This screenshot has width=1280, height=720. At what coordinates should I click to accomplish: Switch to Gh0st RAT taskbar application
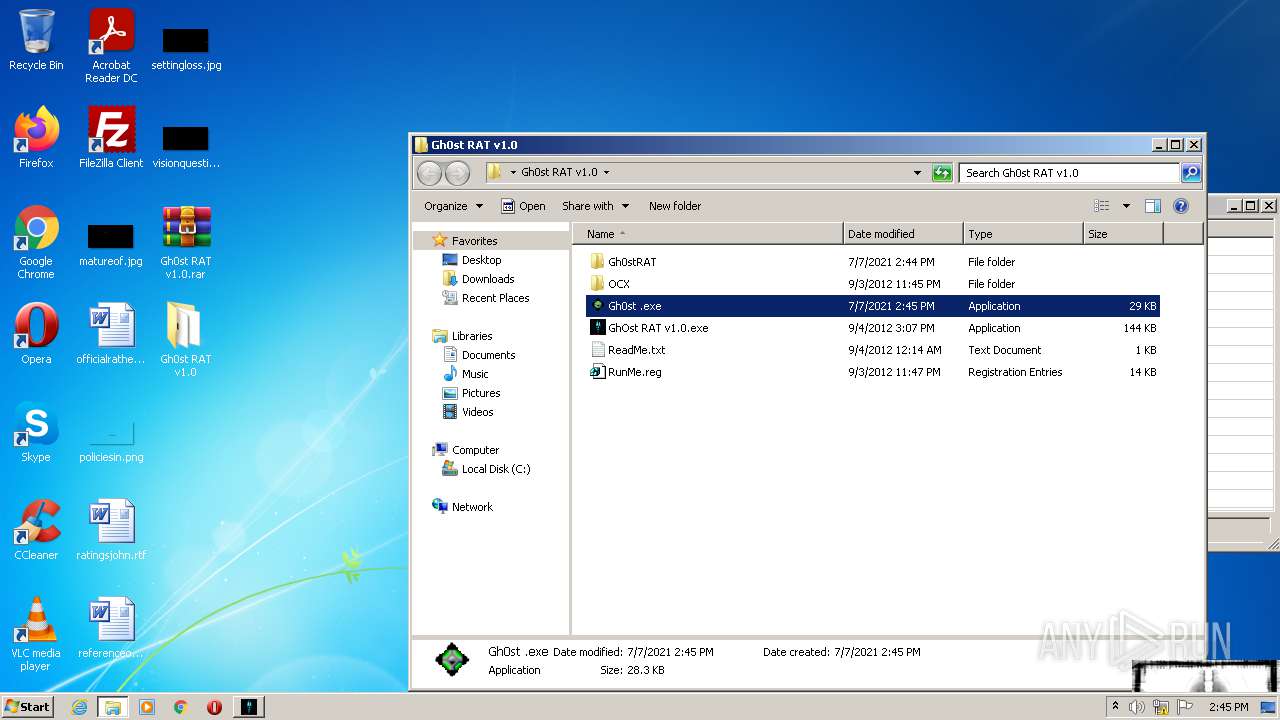249,707
